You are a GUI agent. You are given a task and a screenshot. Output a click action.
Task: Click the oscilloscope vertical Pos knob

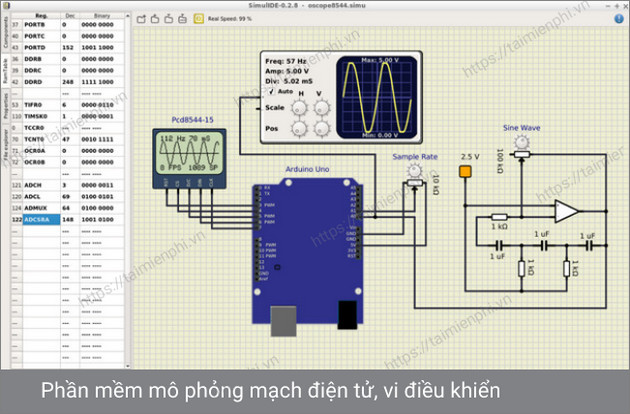(x=320, y=129)
